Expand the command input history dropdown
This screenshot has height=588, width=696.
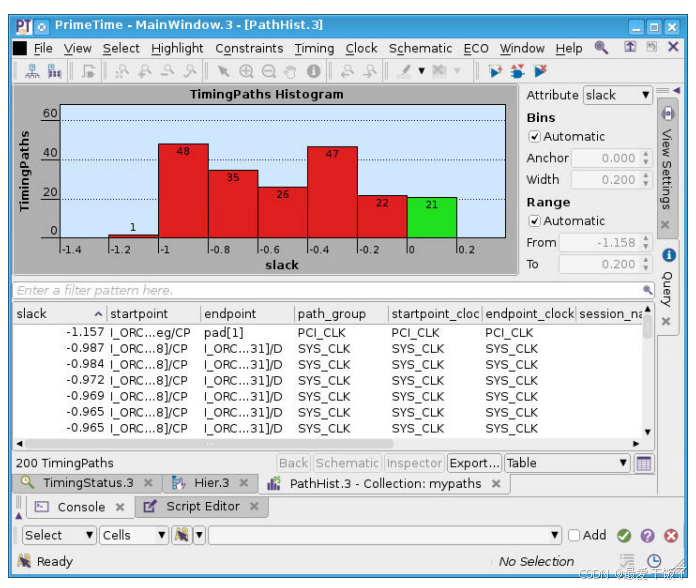coord(554,535)
